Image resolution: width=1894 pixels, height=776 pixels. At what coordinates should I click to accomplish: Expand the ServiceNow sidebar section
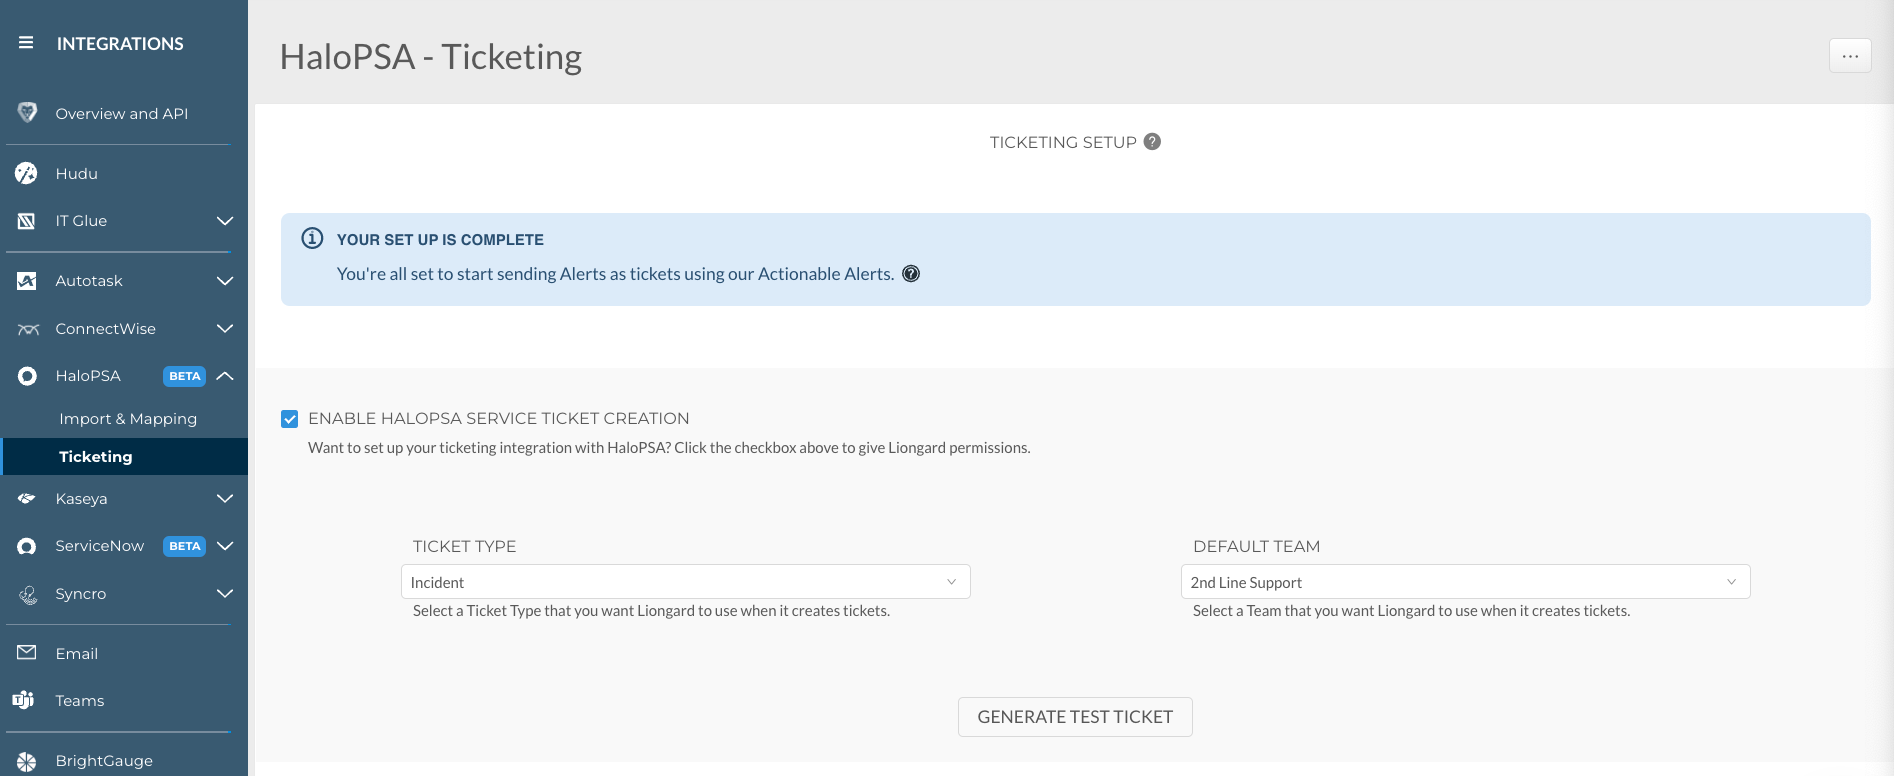click(225, 546)
